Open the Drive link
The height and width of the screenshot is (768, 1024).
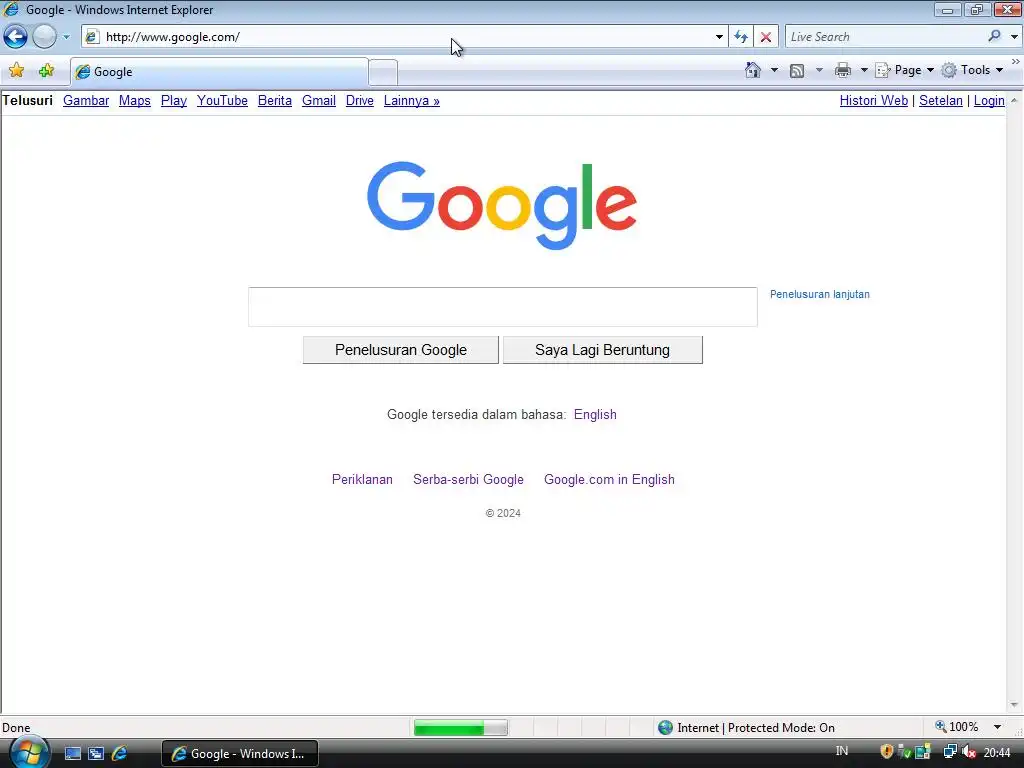[360, 101]
